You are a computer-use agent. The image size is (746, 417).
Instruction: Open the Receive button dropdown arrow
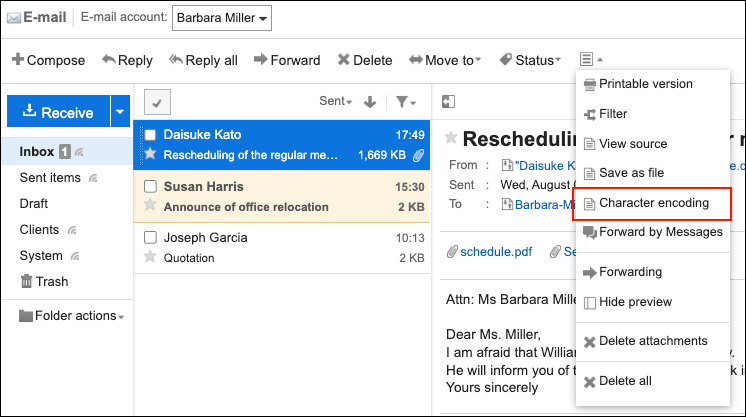pyautogui.click(x=120, y=111)
